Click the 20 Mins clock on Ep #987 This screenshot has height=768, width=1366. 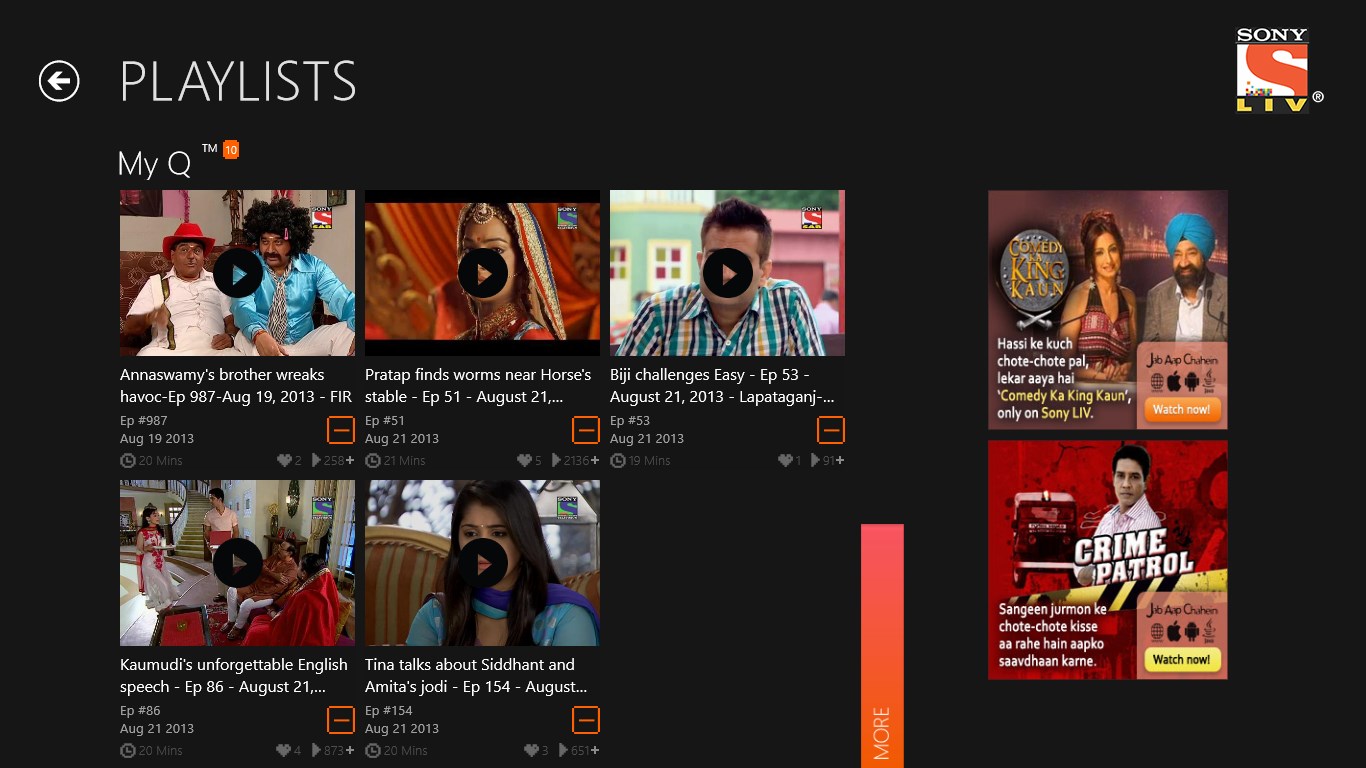coord(128,461)
